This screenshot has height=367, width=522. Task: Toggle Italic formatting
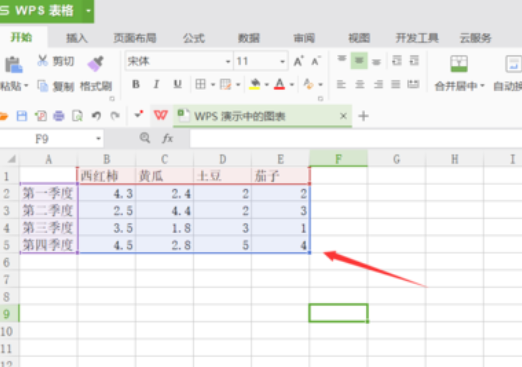click(156, 84)
